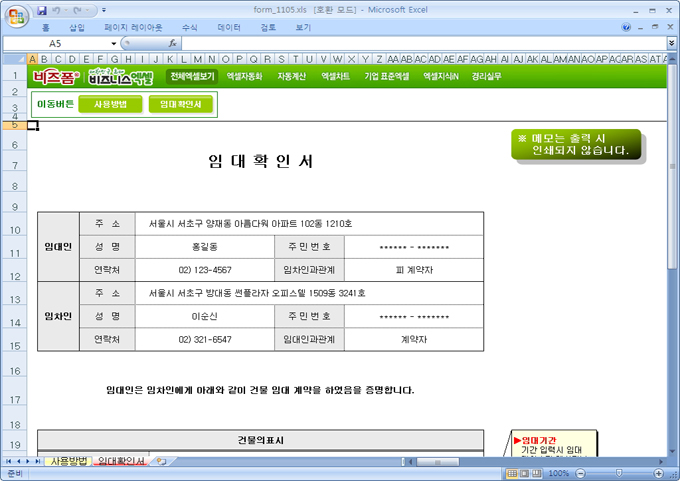Click the green 사용방법 button
The width and height of the screenshot is (680, 481).
(110, 104)
